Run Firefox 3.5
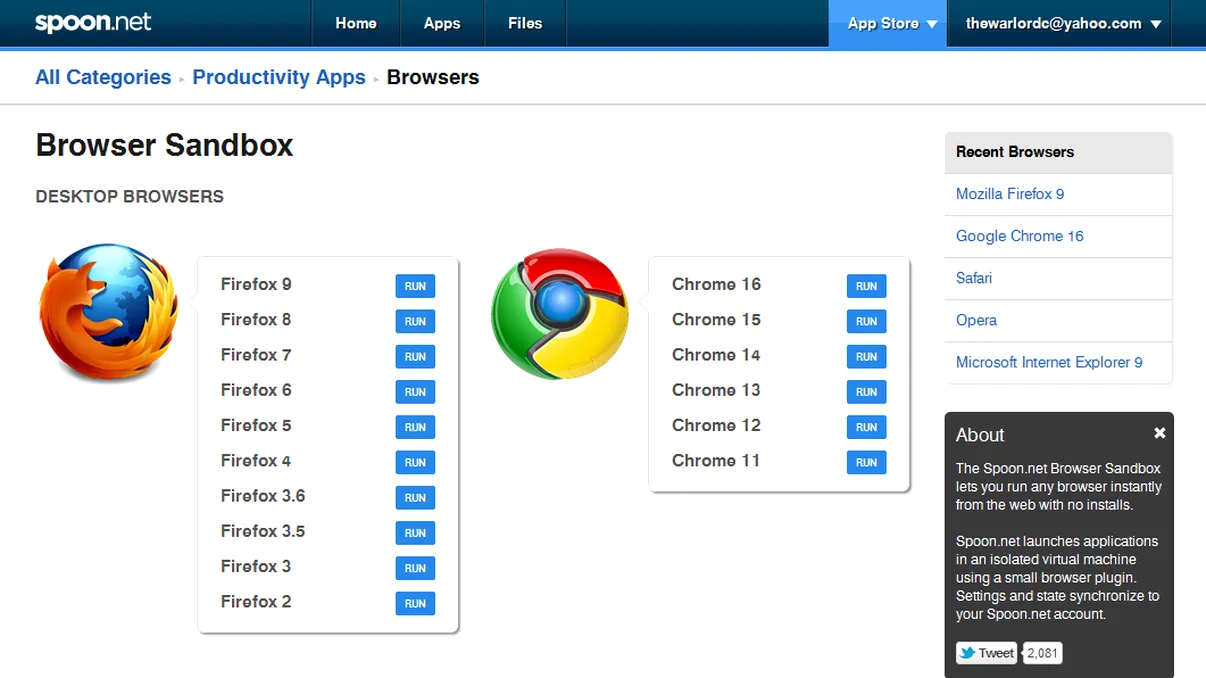The height and width of the screenshot is (678, 1206). click(415, 533)
